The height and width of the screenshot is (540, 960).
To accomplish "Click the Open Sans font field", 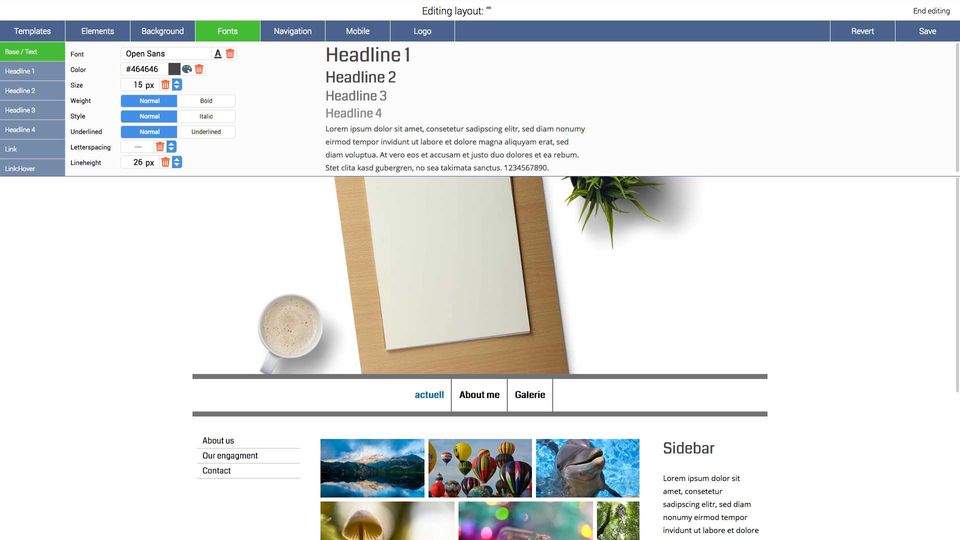I will 166,54.
